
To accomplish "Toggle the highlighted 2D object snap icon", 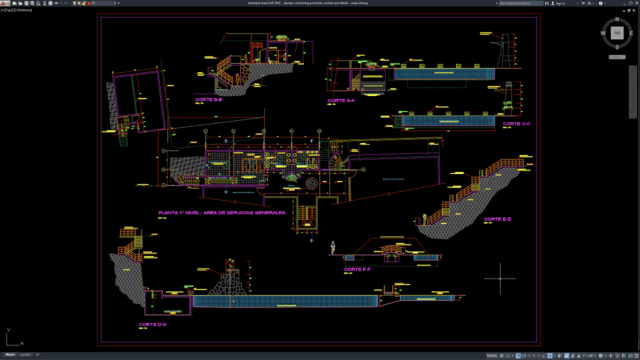I will pyautogui.click(x=550, y=356).
